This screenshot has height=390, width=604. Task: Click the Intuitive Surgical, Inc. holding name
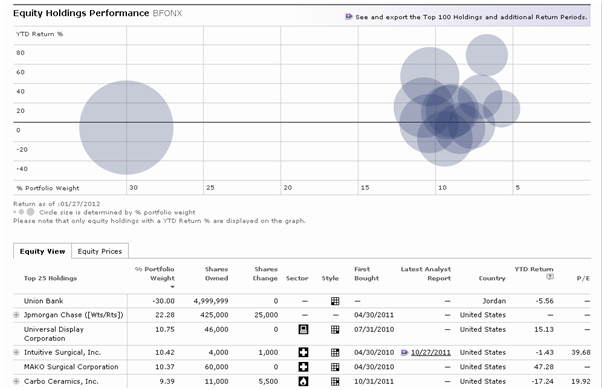62,352
